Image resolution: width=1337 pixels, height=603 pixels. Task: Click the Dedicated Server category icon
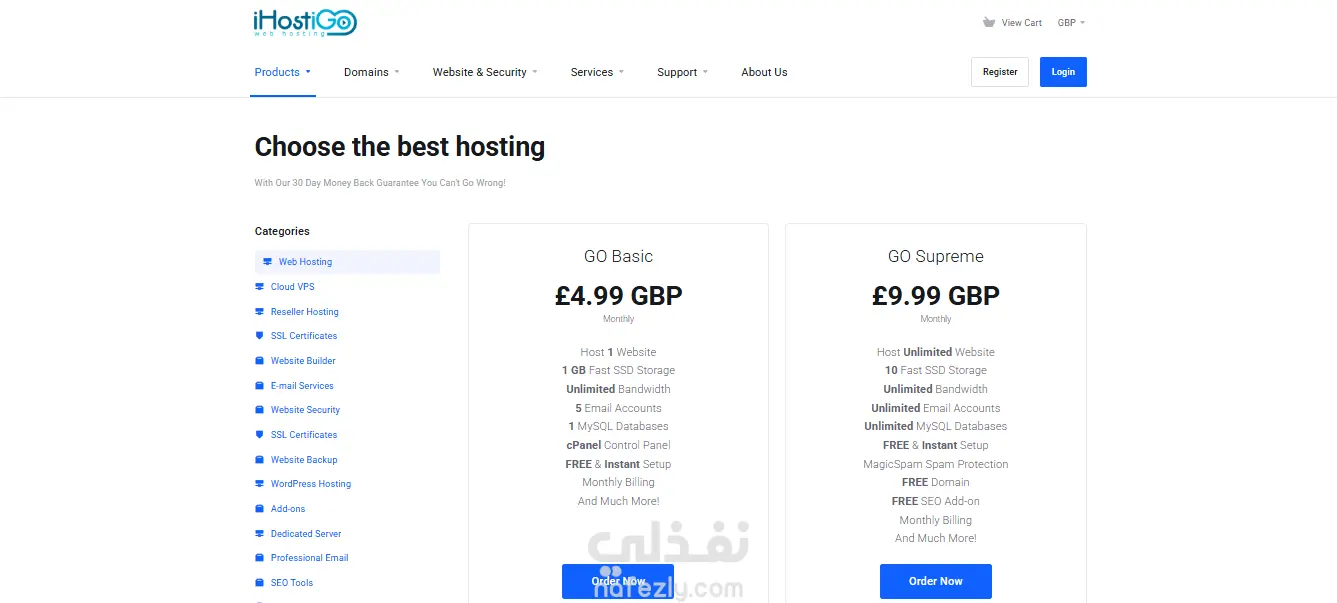pos(260,534)
